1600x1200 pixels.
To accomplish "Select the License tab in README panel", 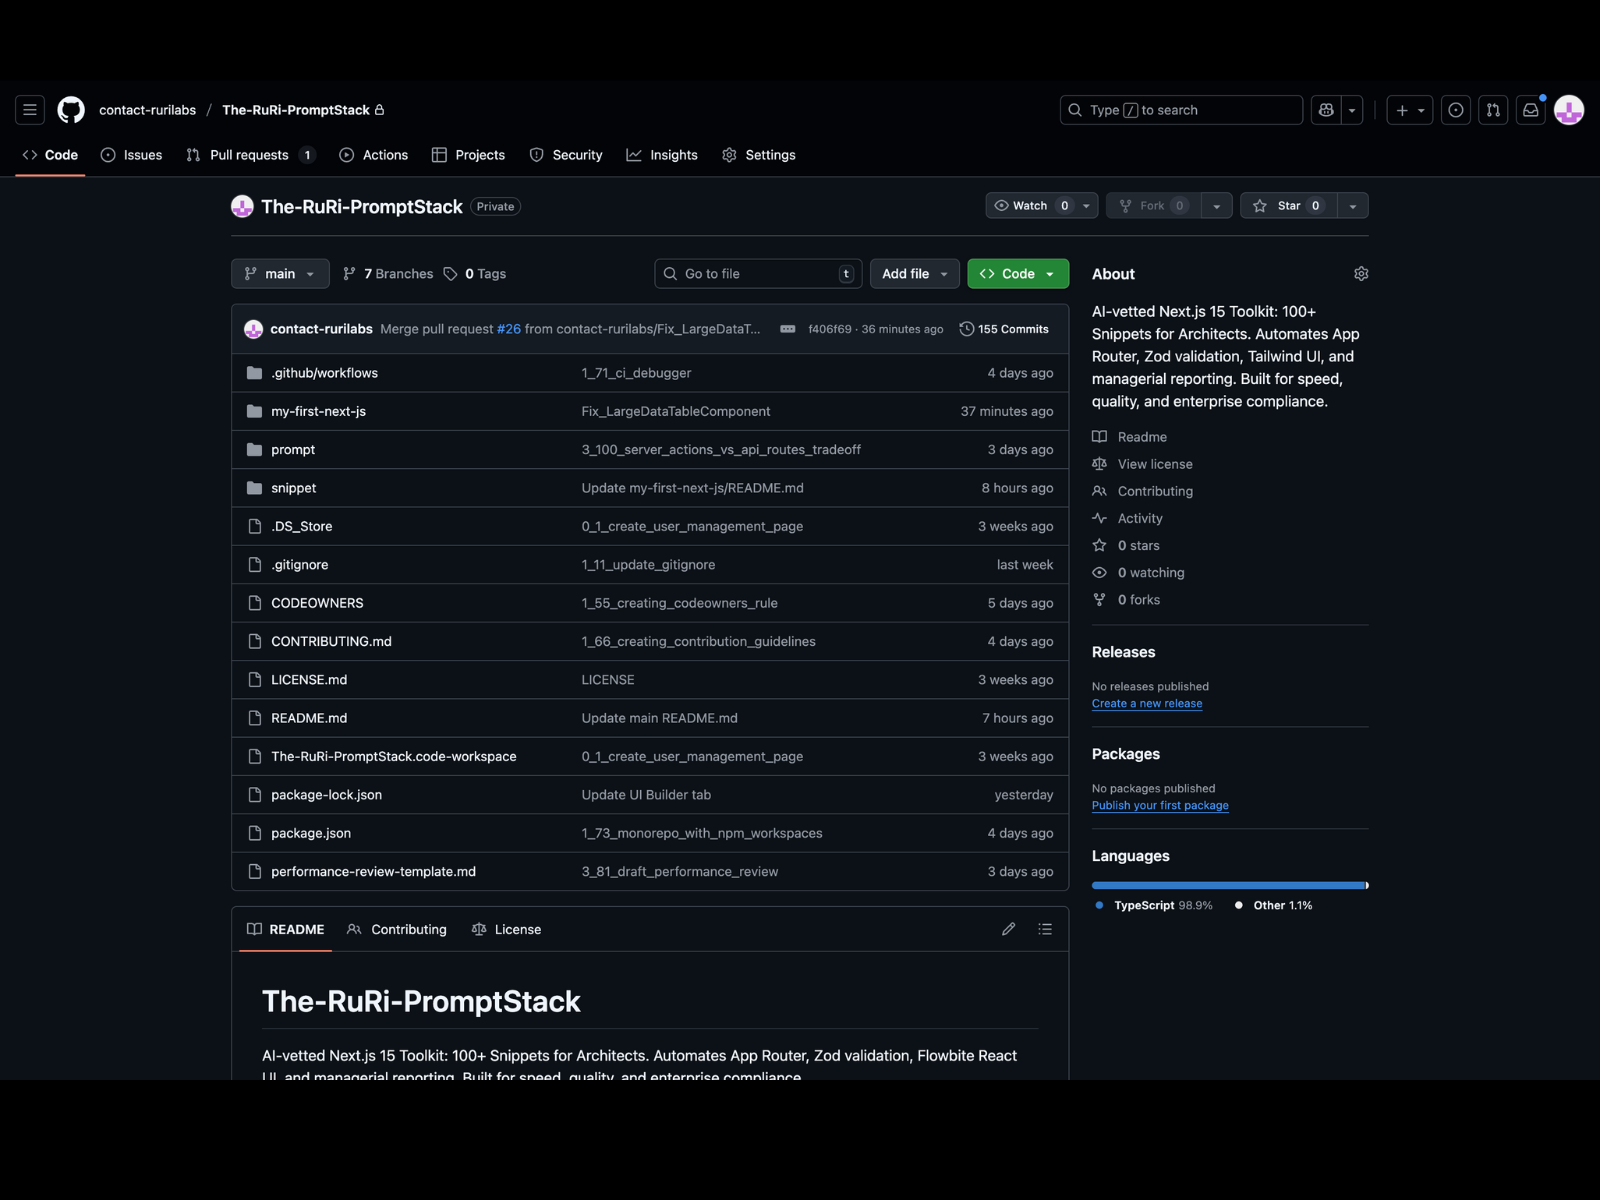I will click(x=507, y=929).
